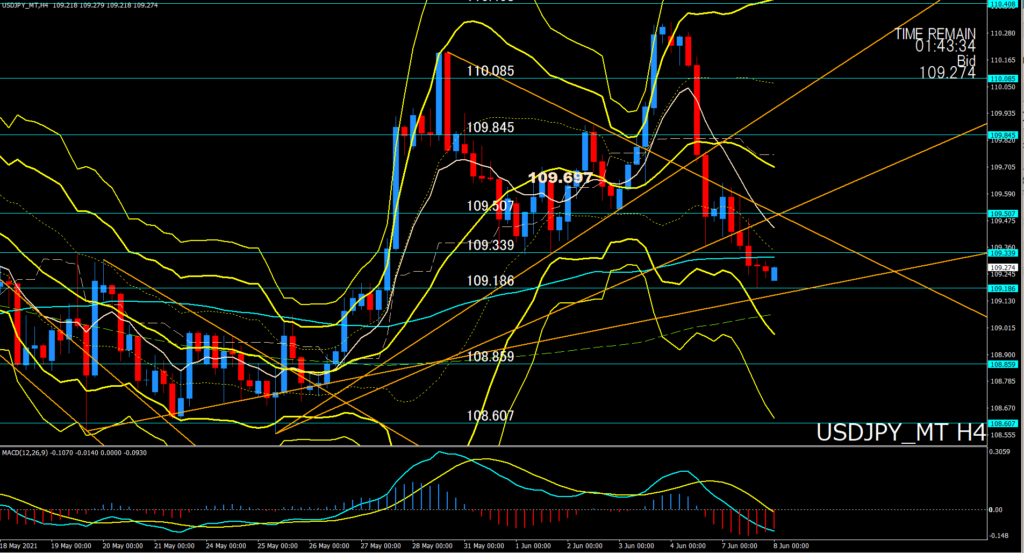Click the 31 May 00:00 time axis label
The height and width of the screenshot is (553, 1024).
pos(484,546)
